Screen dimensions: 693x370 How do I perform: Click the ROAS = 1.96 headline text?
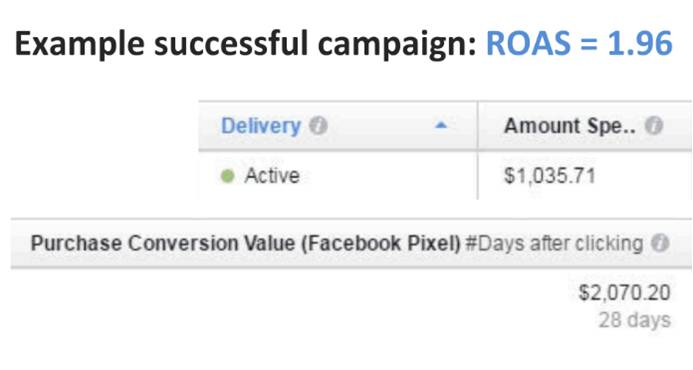pos(579,43)
